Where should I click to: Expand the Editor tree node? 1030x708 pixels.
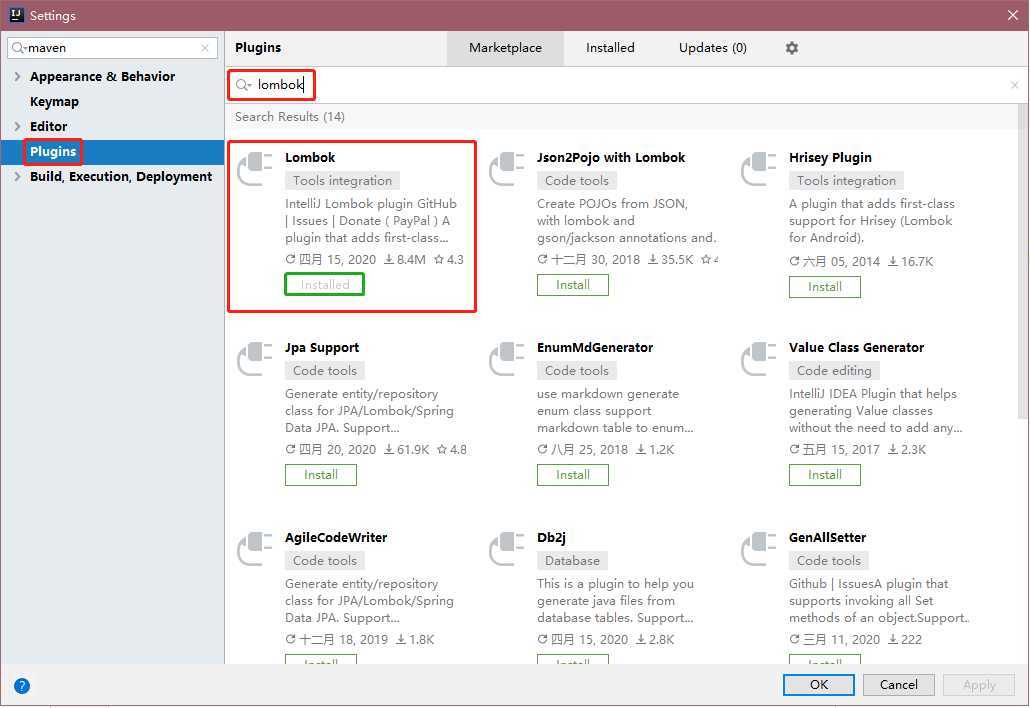[17, 126]
